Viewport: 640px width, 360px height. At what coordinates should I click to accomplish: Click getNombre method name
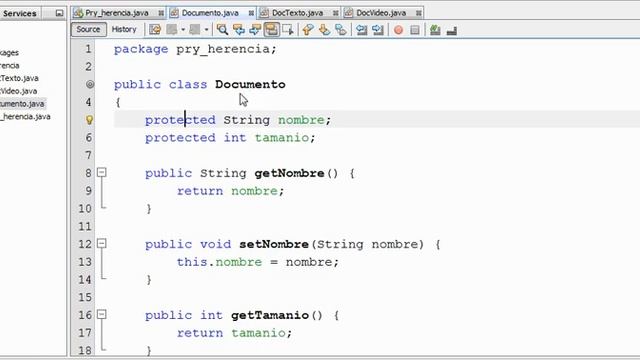pyautogui.click(x=289, y=173)
